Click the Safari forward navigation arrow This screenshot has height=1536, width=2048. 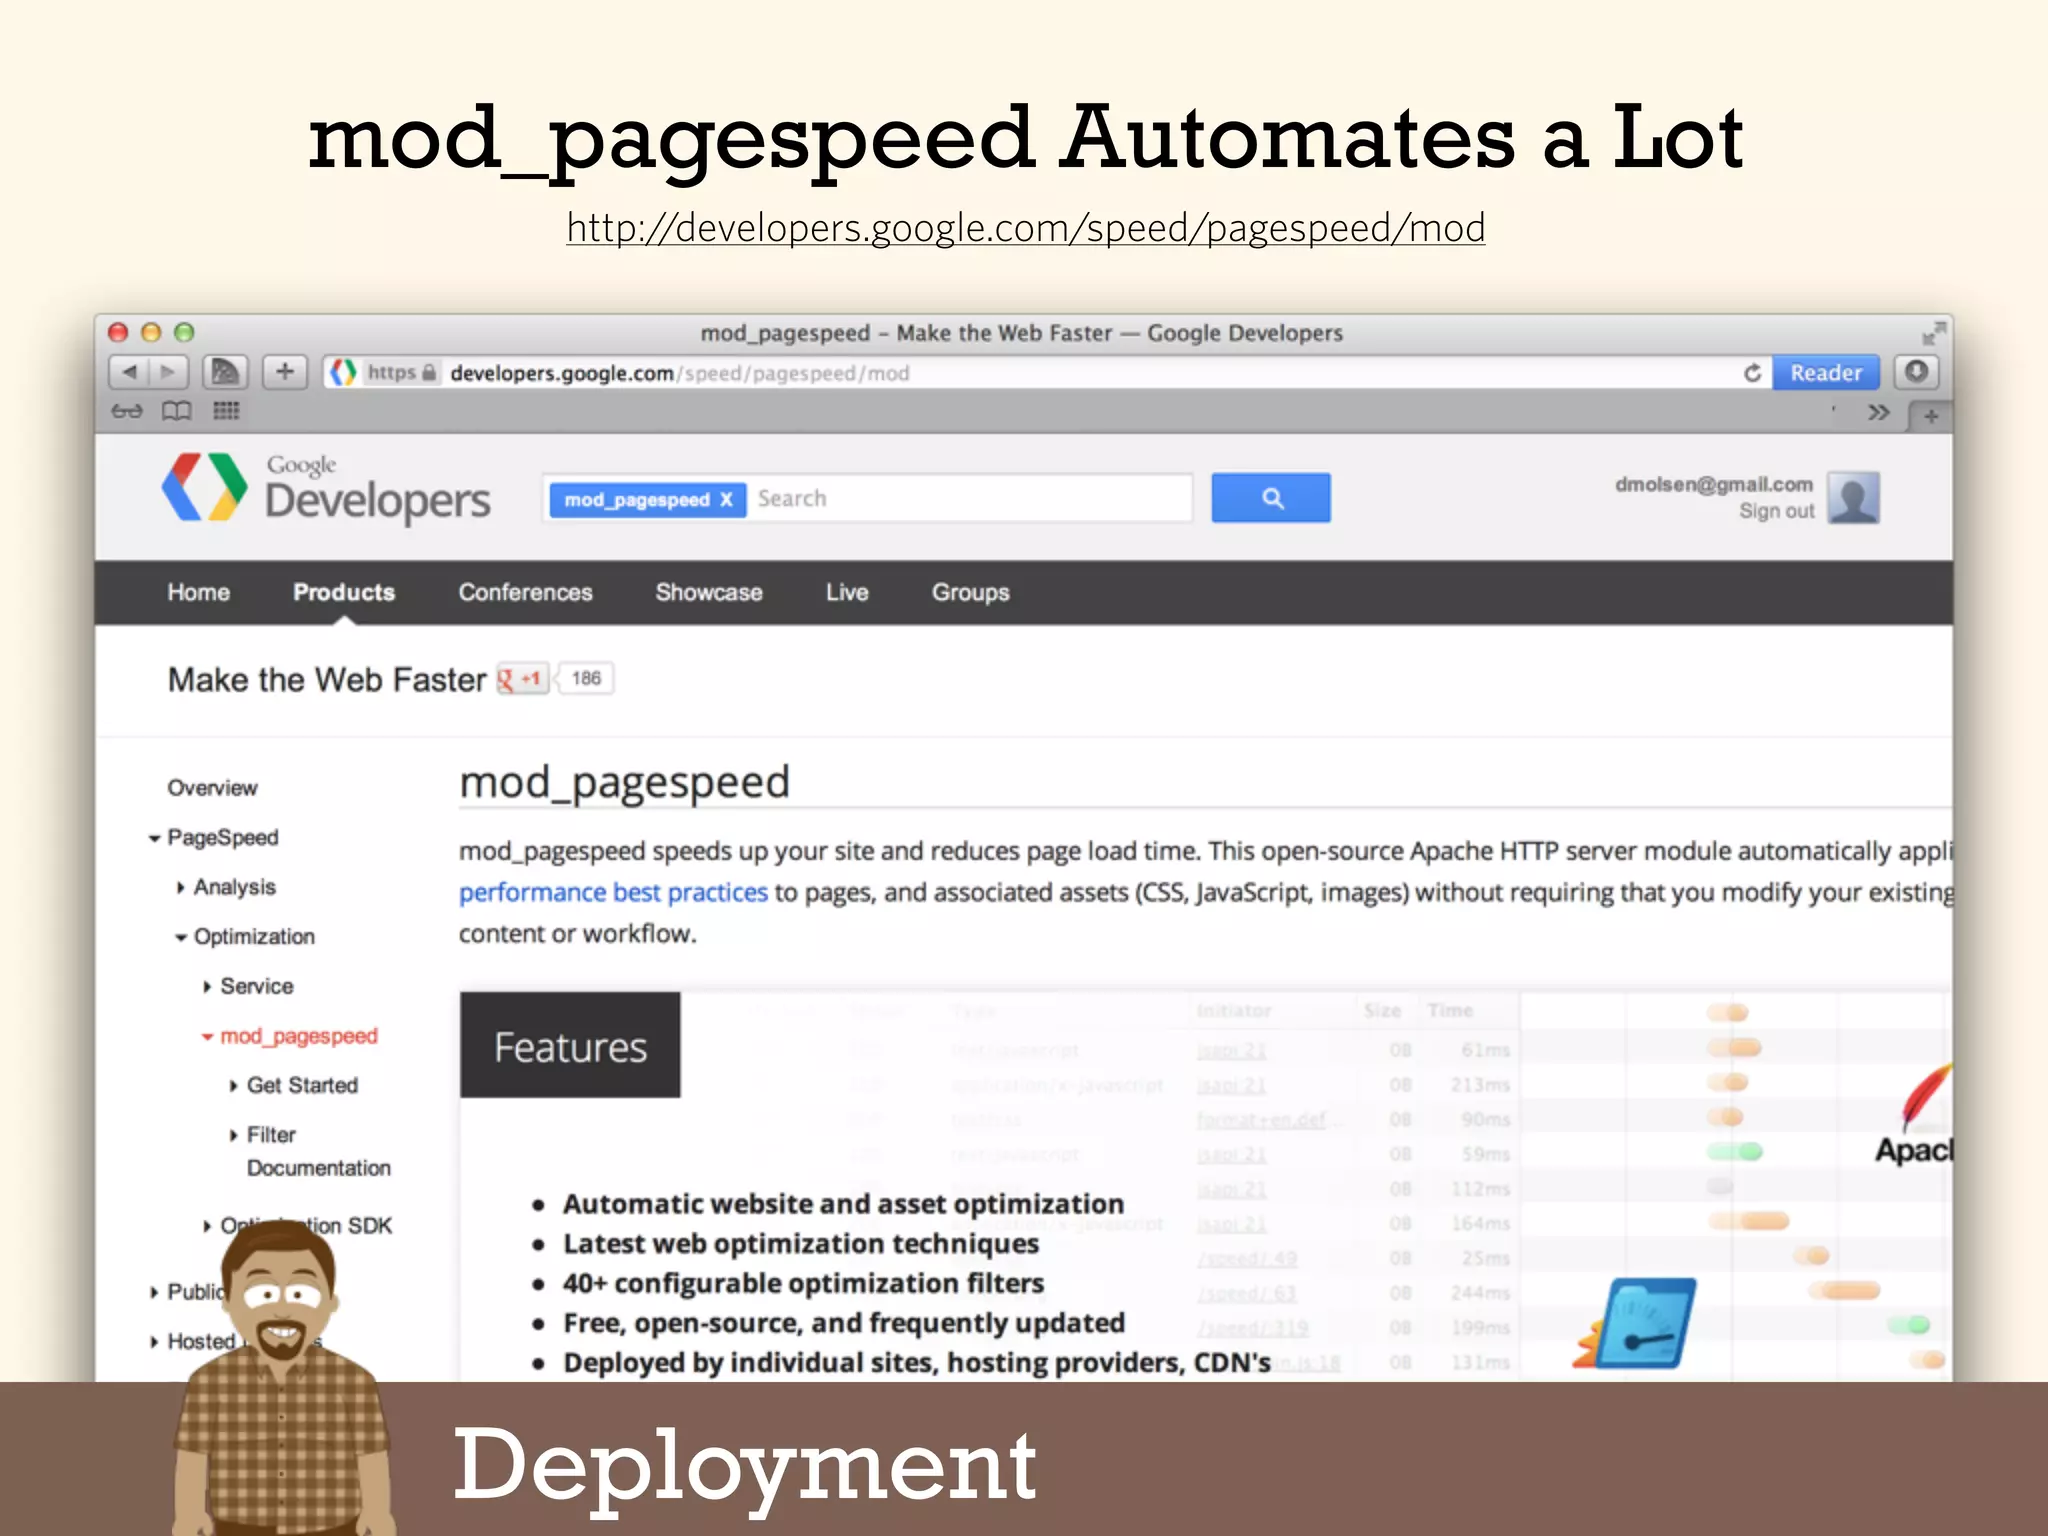click(x=168, y=372)
